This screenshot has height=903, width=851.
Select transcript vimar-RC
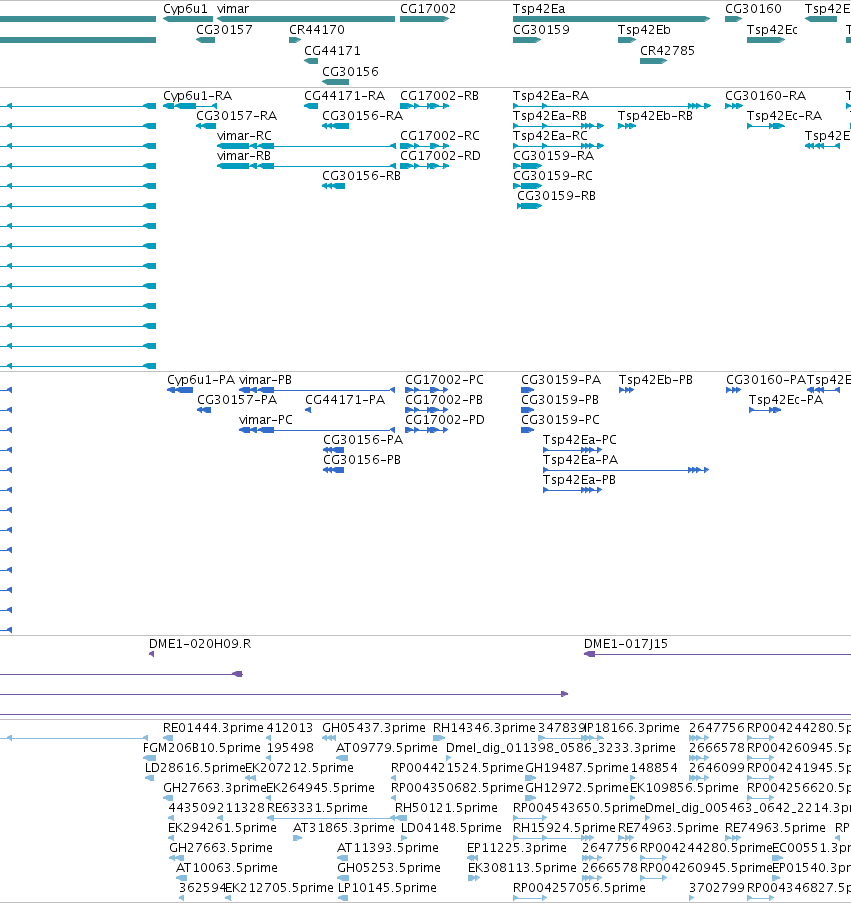click(244, 136)
